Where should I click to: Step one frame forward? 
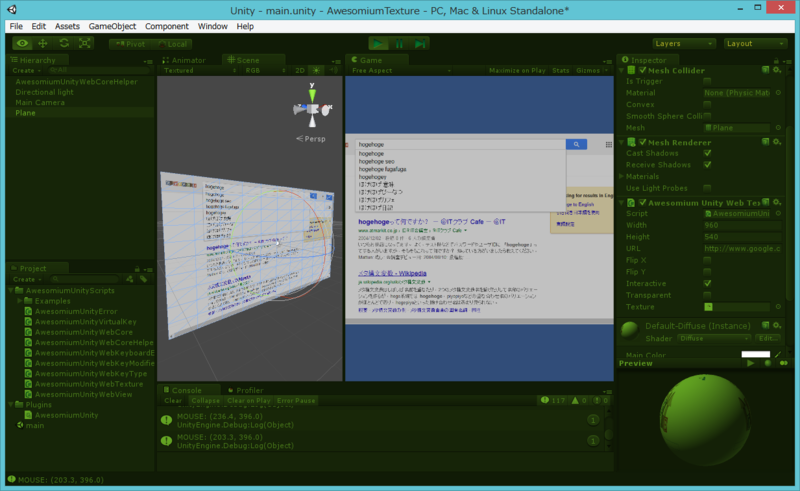tap(420, 44)
